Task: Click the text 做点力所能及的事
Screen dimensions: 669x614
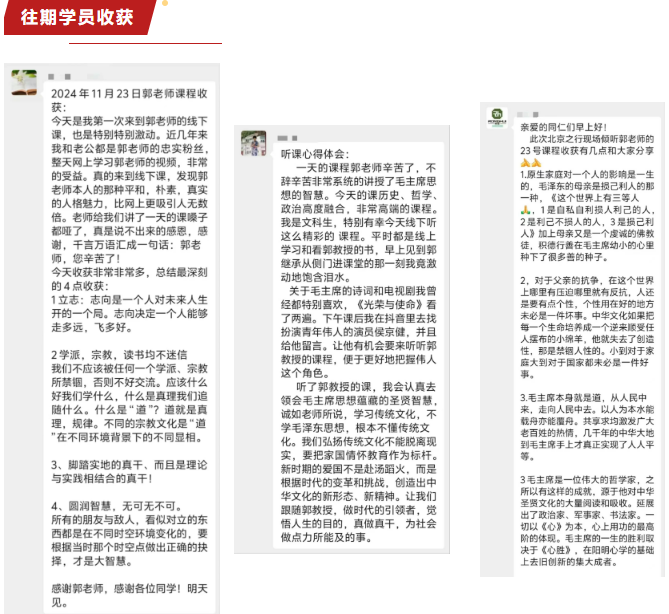Action: [326, 538]
